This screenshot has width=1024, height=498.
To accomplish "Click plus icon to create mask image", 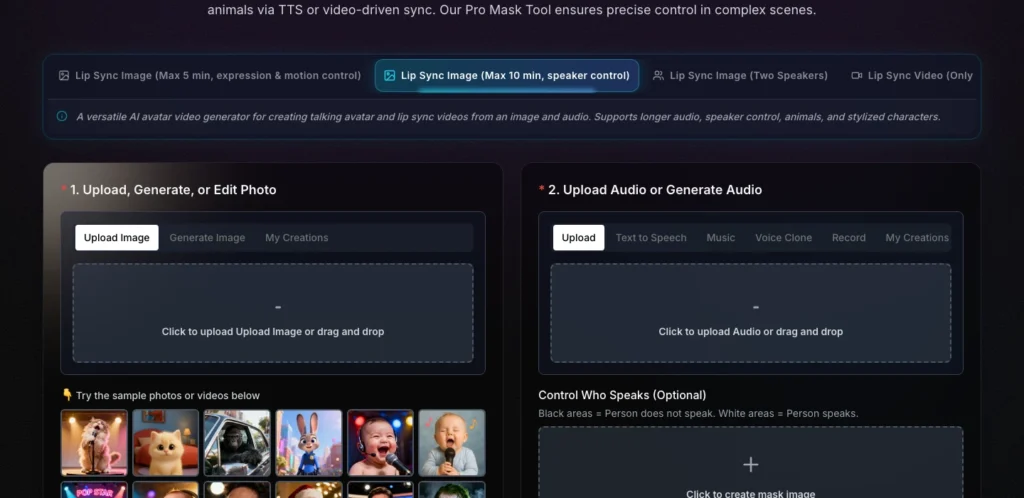I will [x=751, y=465].
